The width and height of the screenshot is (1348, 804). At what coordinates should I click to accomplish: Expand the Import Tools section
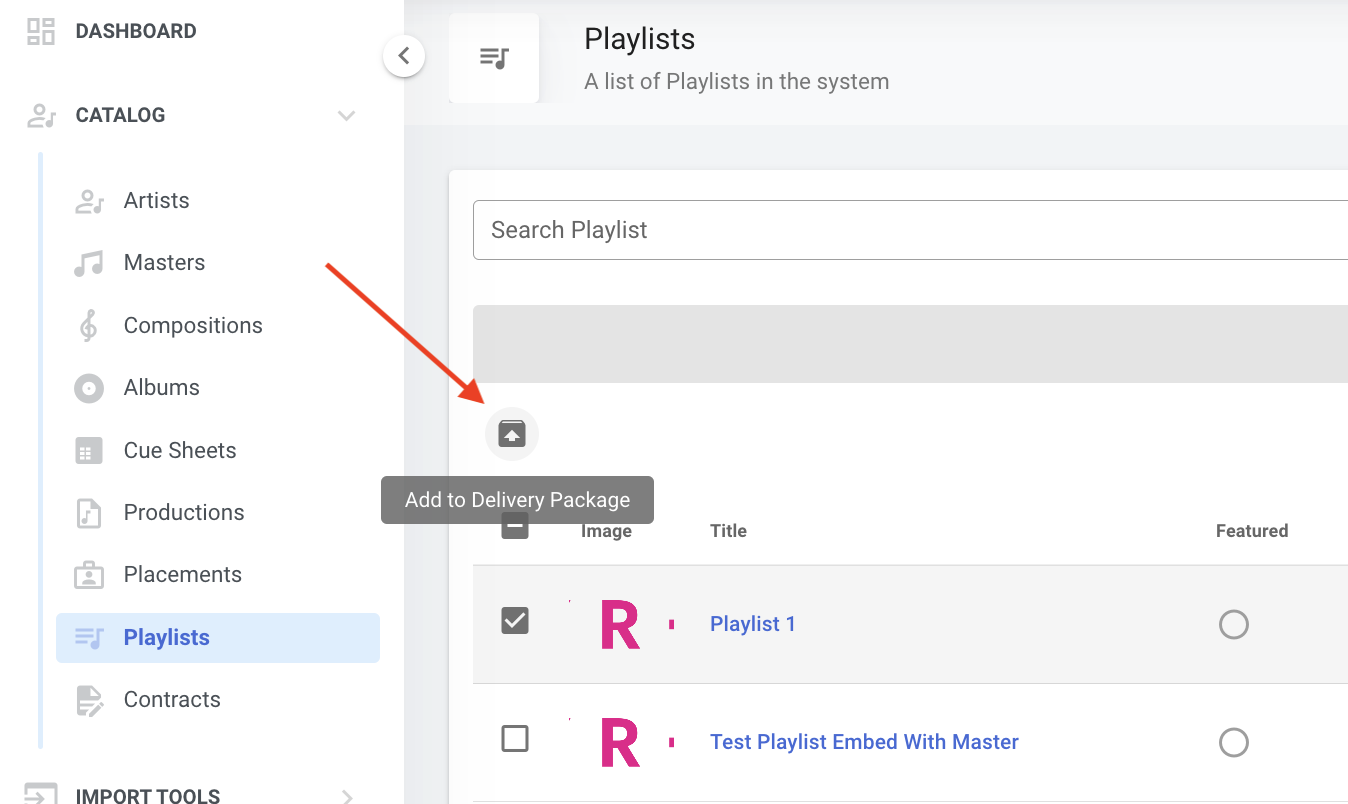point(346,796)
